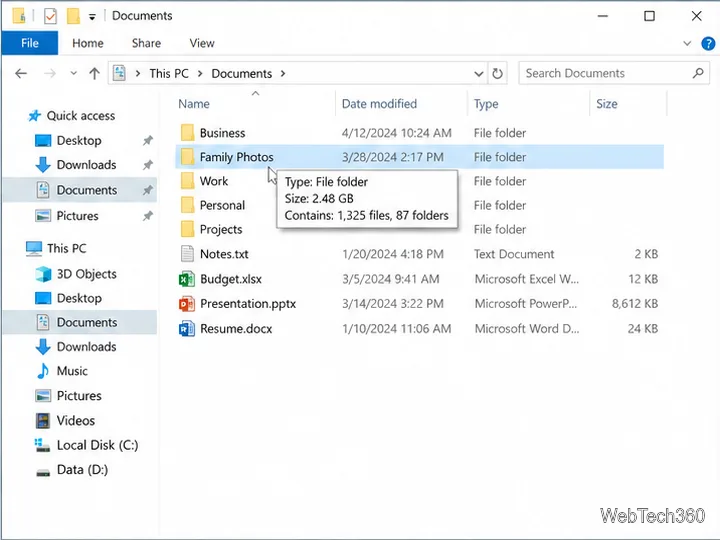Click the pin icon next to Quick access Pictures
This screenshot has height=540, width=720.
tap(147, 216)
